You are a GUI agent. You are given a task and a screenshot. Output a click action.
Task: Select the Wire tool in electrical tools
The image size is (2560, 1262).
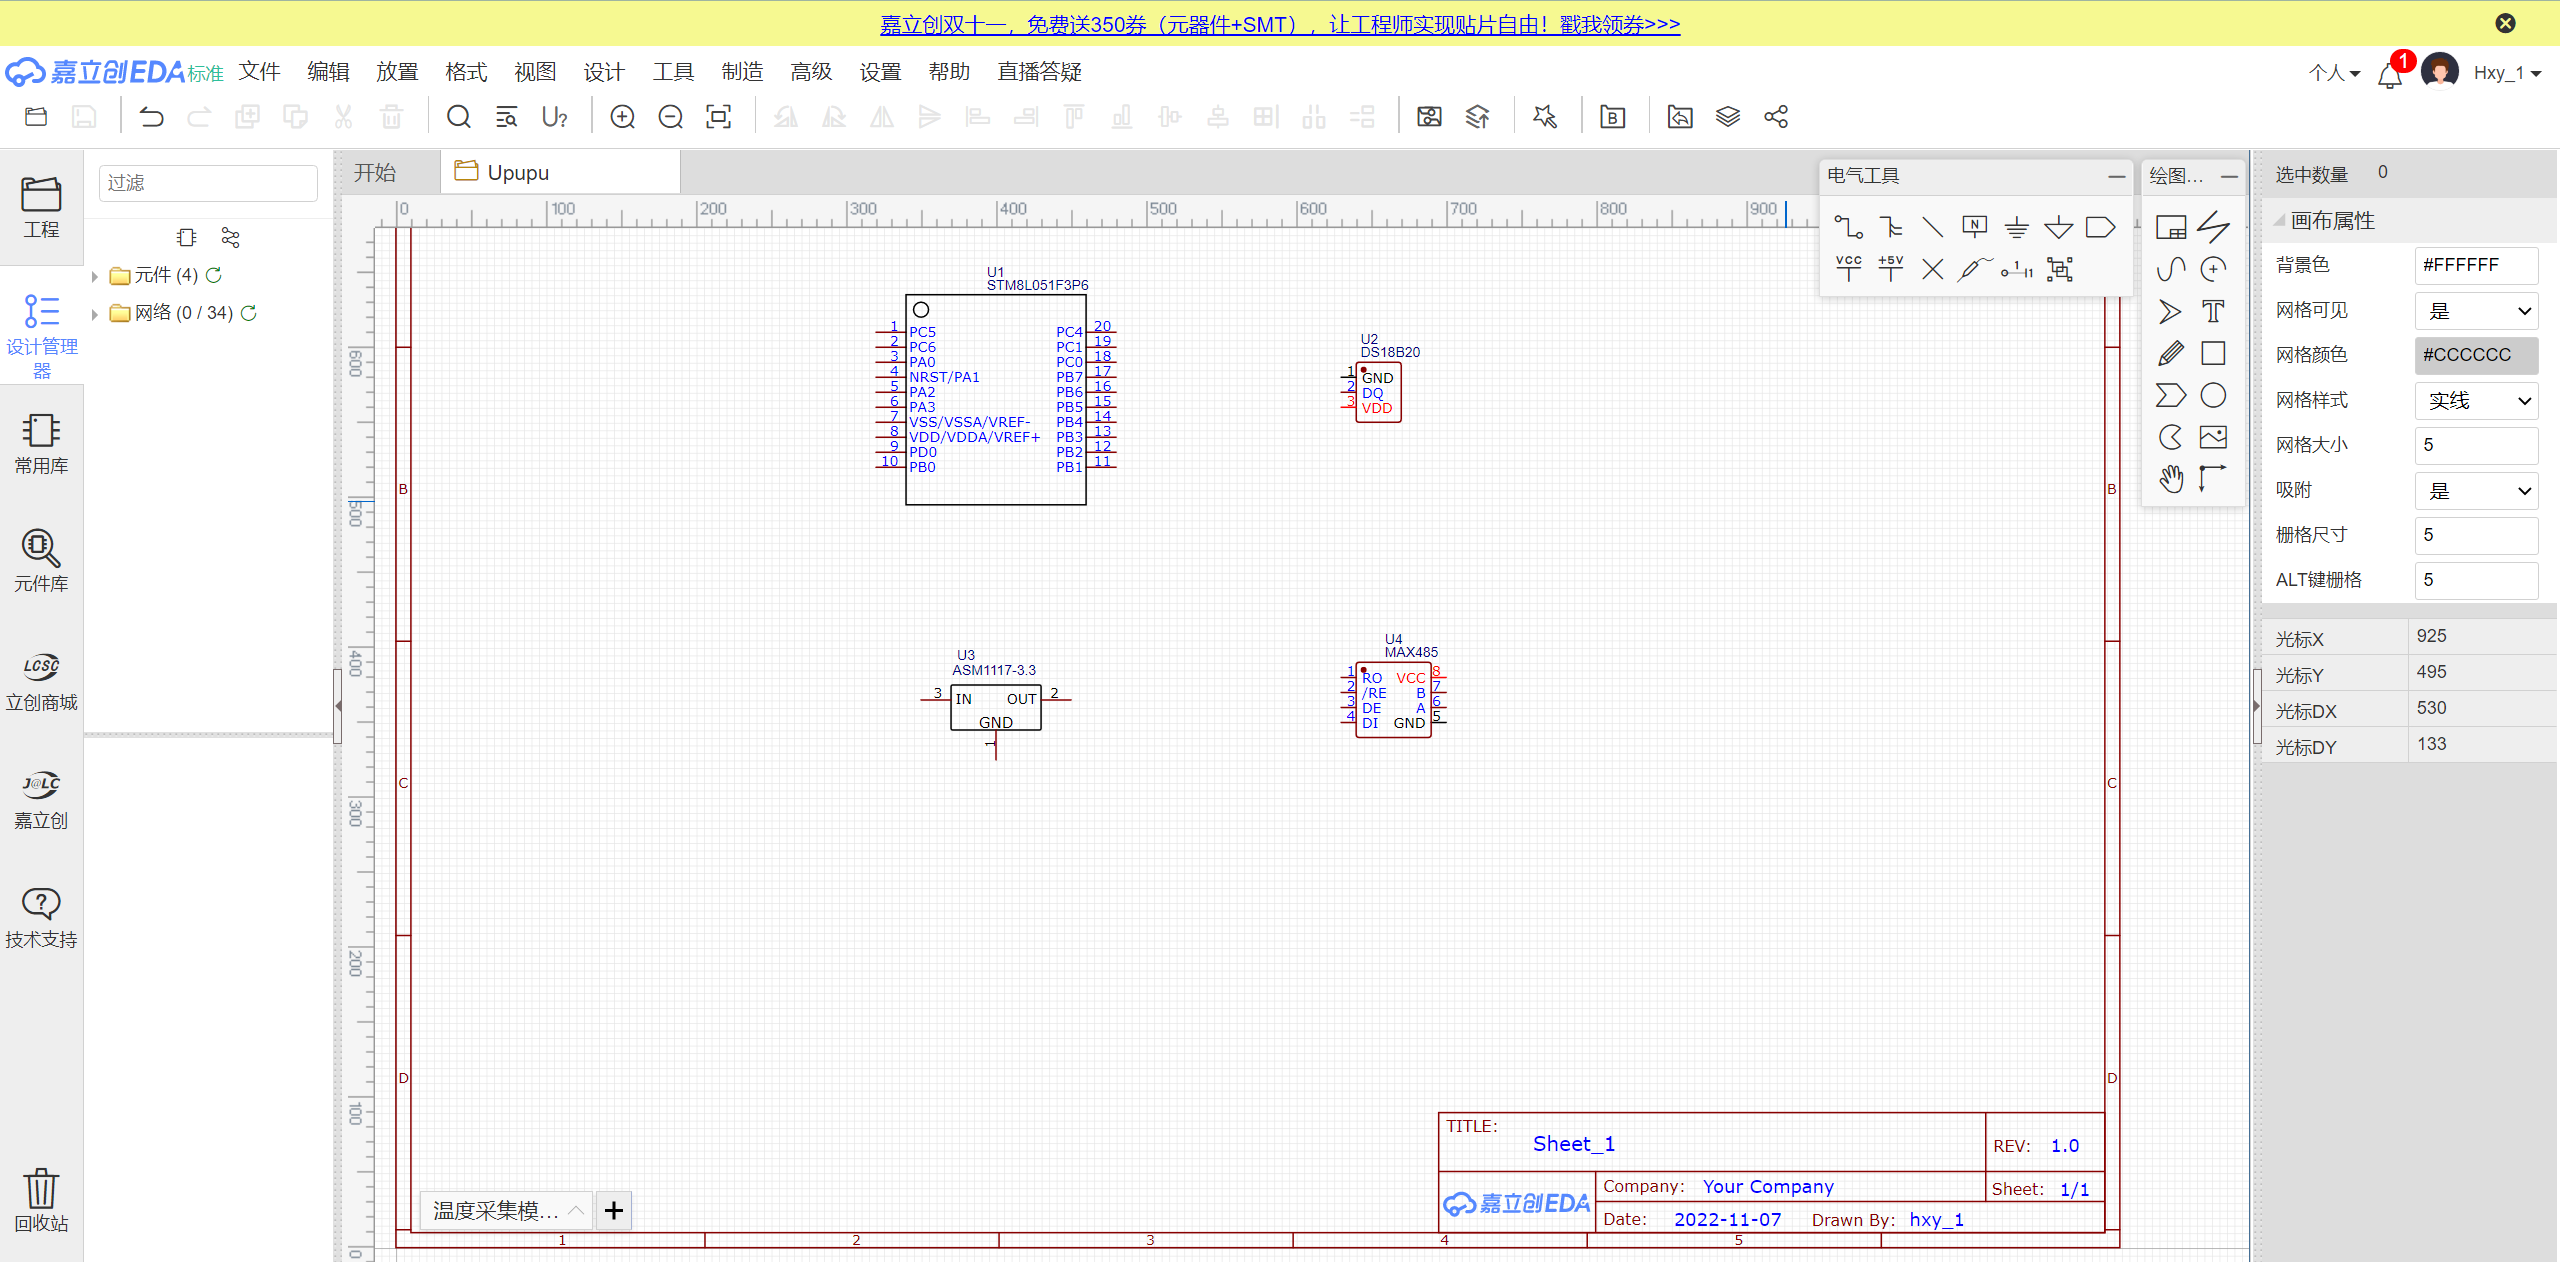[1848, 227]
